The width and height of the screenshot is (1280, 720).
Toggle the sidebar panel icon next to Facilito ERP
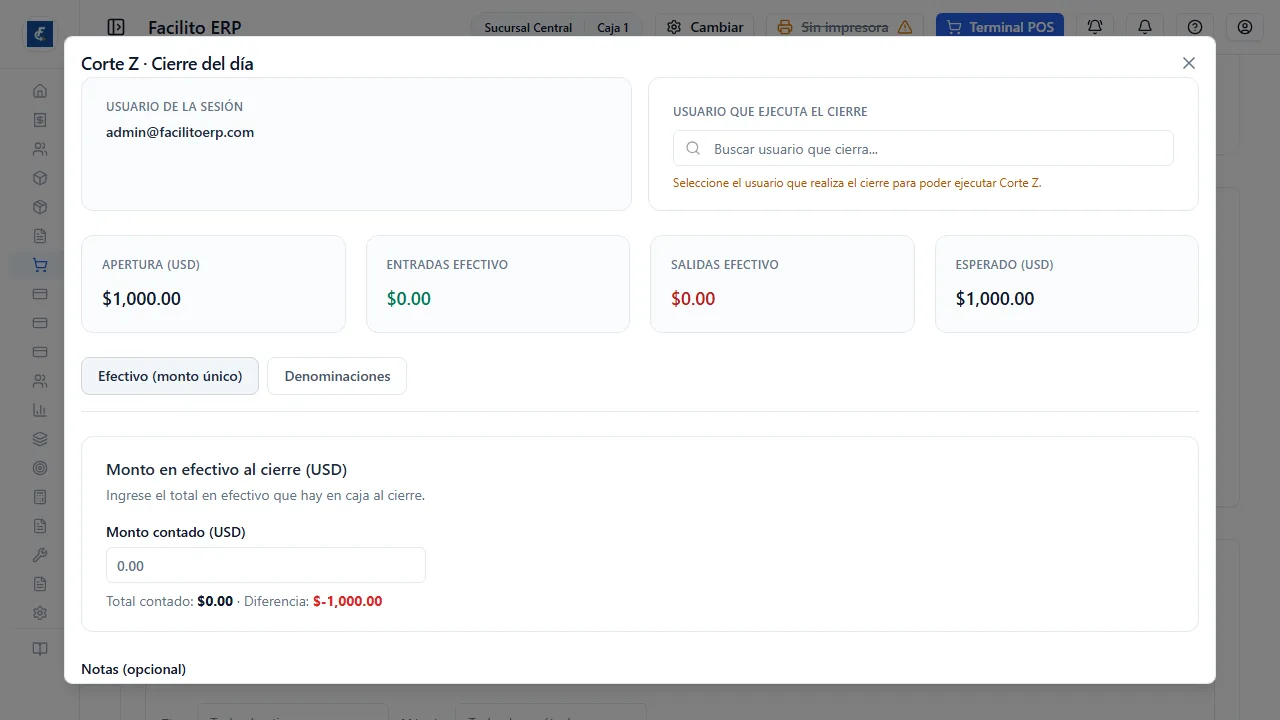[116, 27]
